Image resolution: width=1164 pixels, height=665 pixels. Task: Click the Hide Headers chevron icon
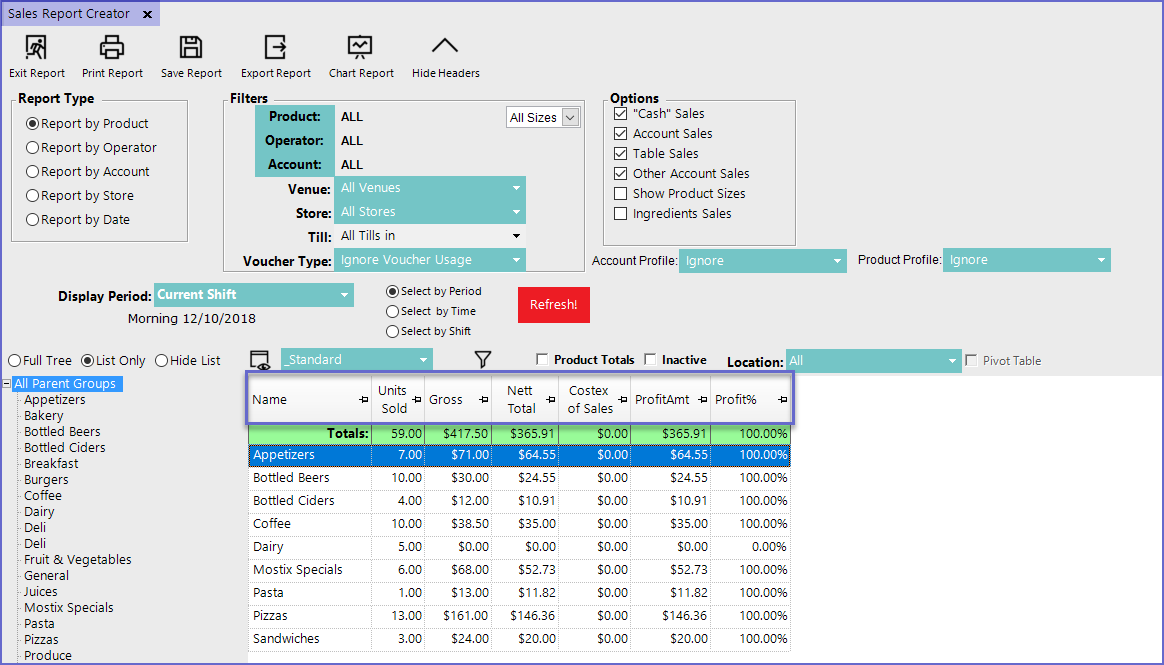[445, 47]
